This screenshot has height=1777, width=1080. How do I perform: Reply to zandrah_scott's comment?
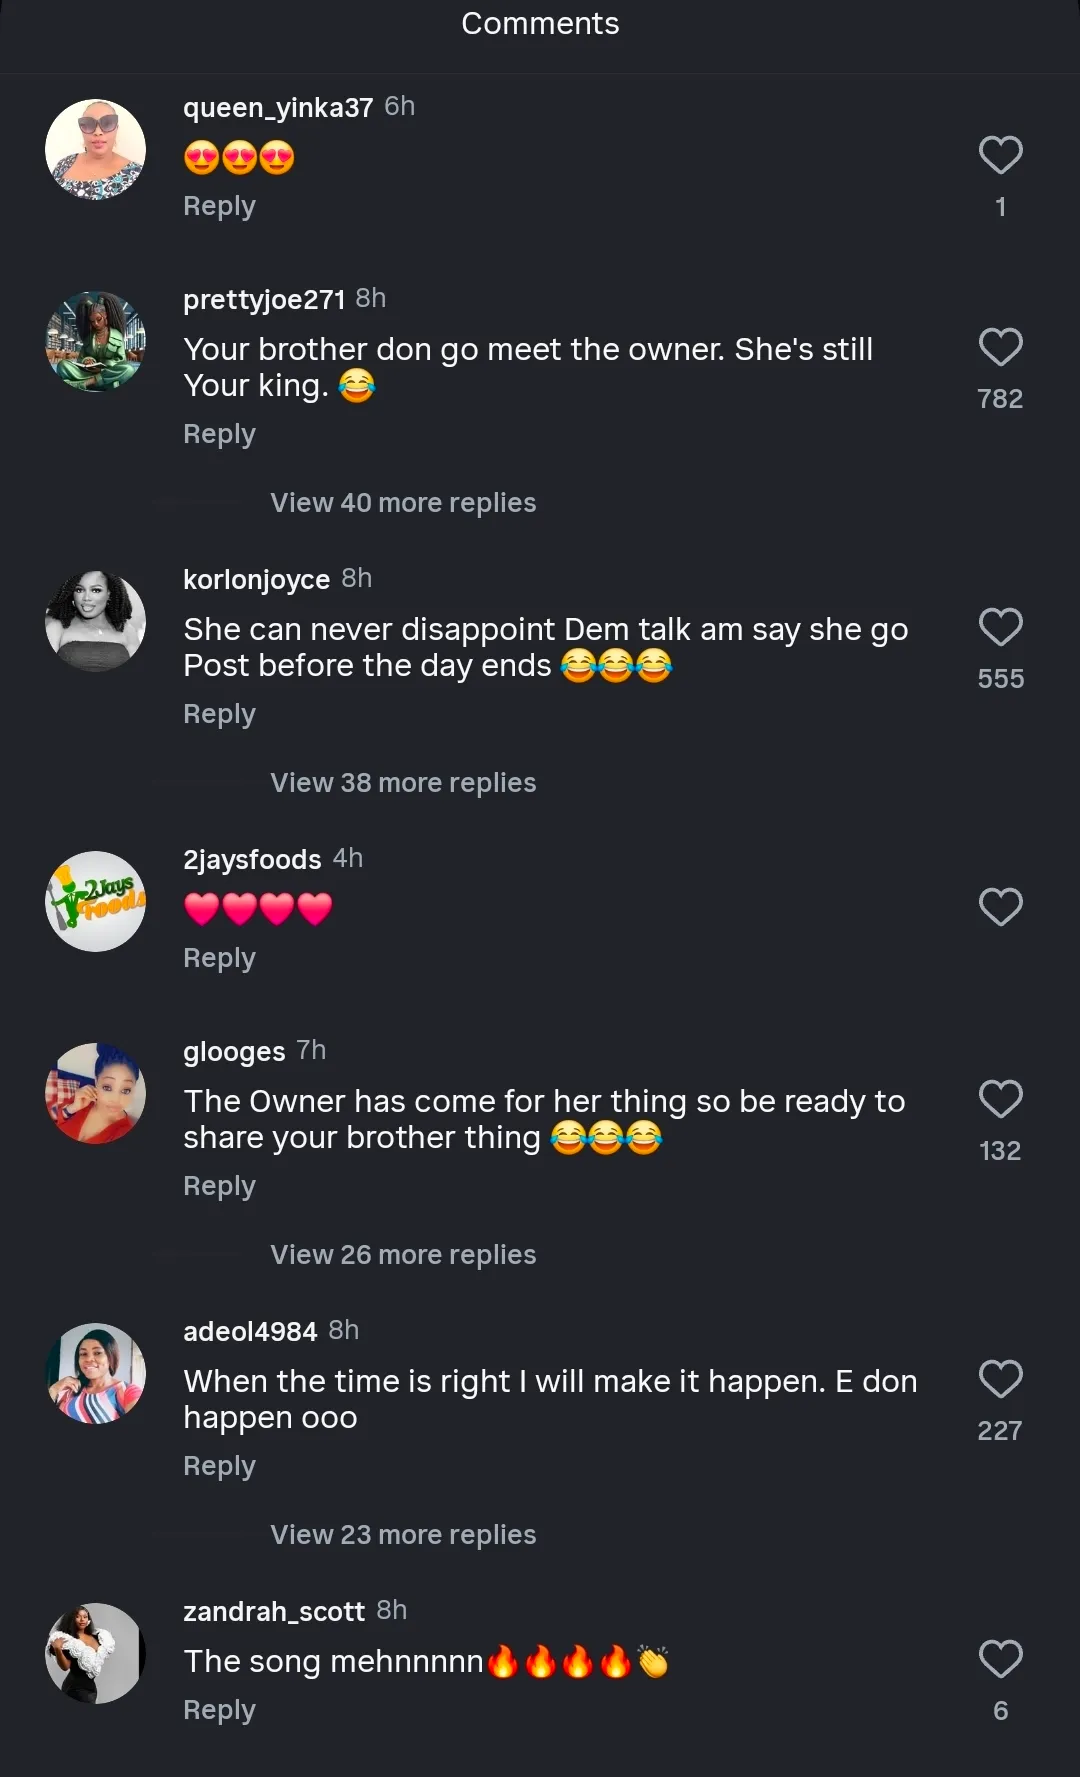[x=219, y=1710]
